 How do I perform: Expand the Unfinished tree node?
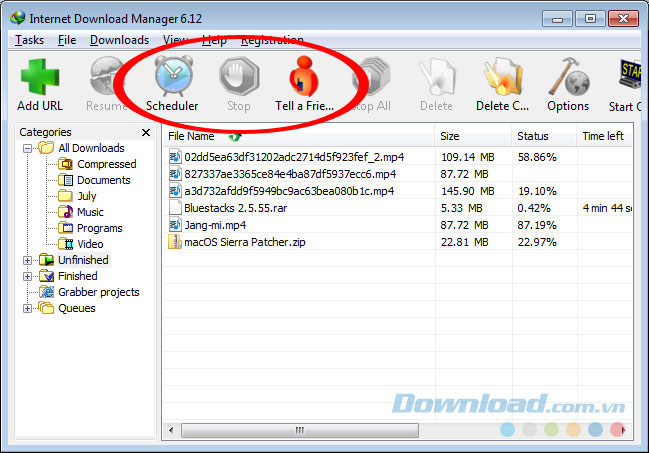click(x=27, y=260)
